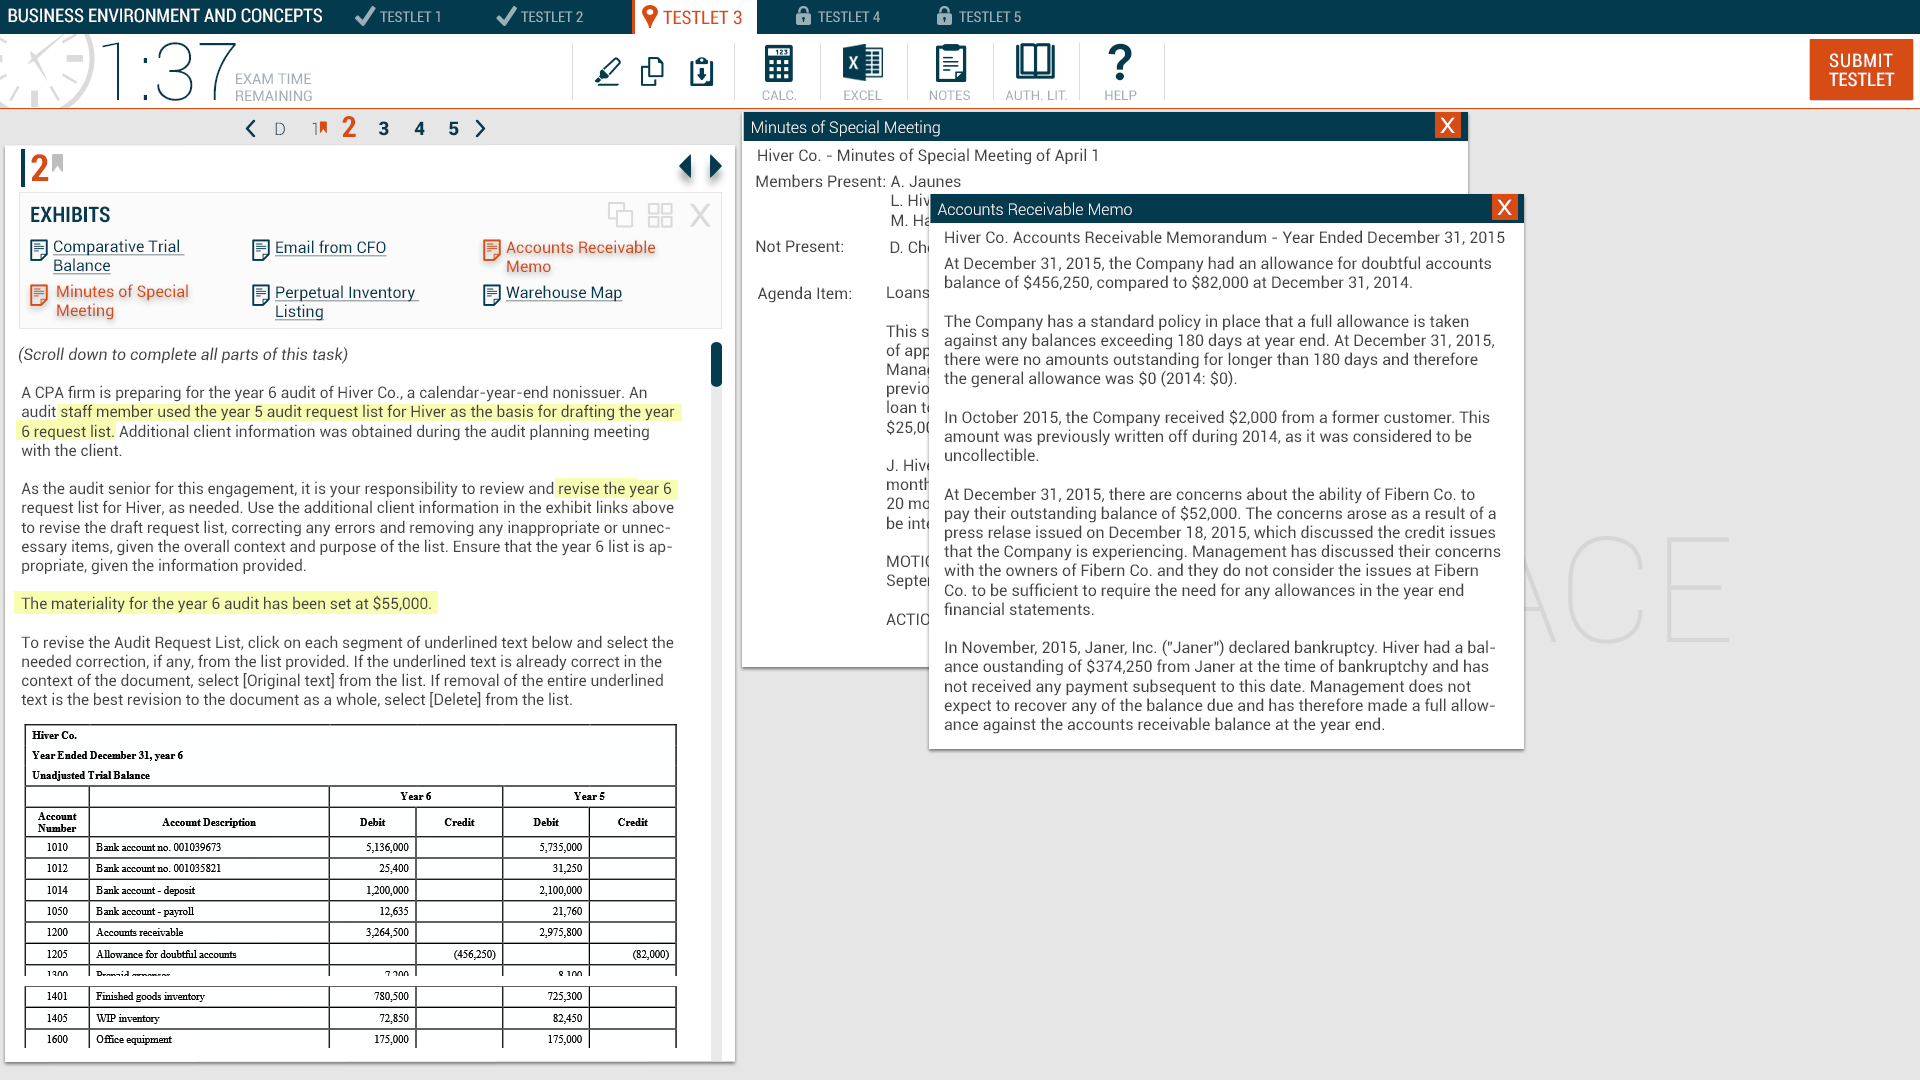This screenshot has height=1080, width=1920.
Task: Click the locked Testlet 4 tab
Action: pyautogui.click(x=838, y=17)
